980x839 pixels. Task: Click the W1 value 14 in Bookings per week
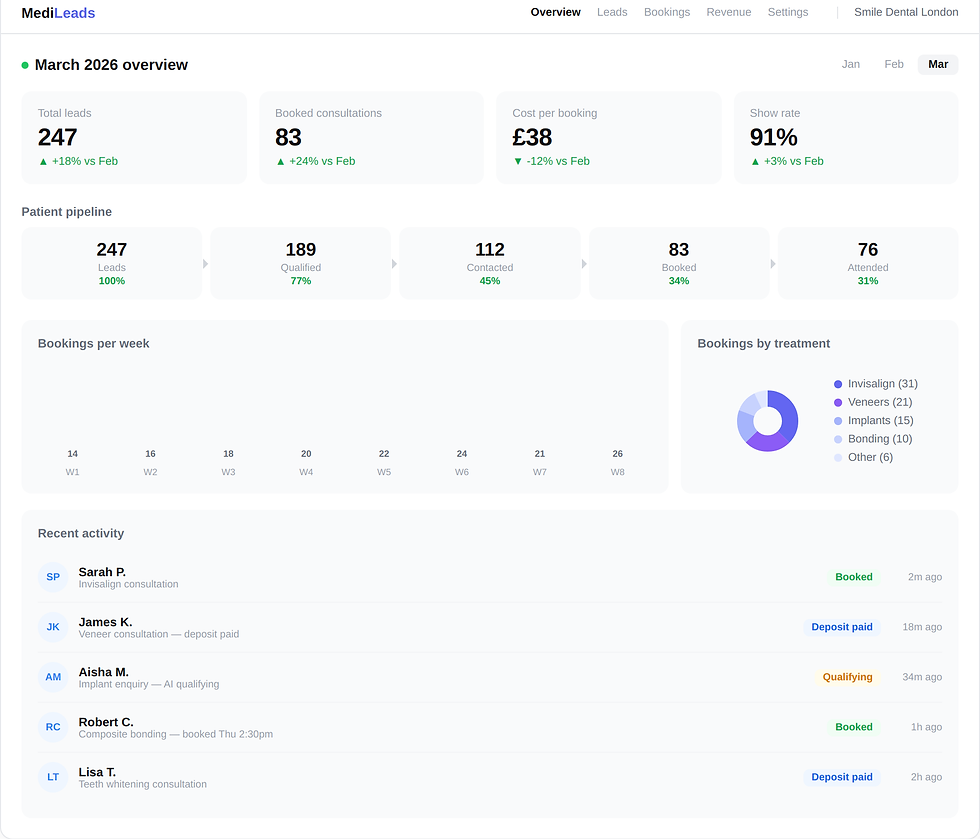pyautogui.click(x=72, y=454)
